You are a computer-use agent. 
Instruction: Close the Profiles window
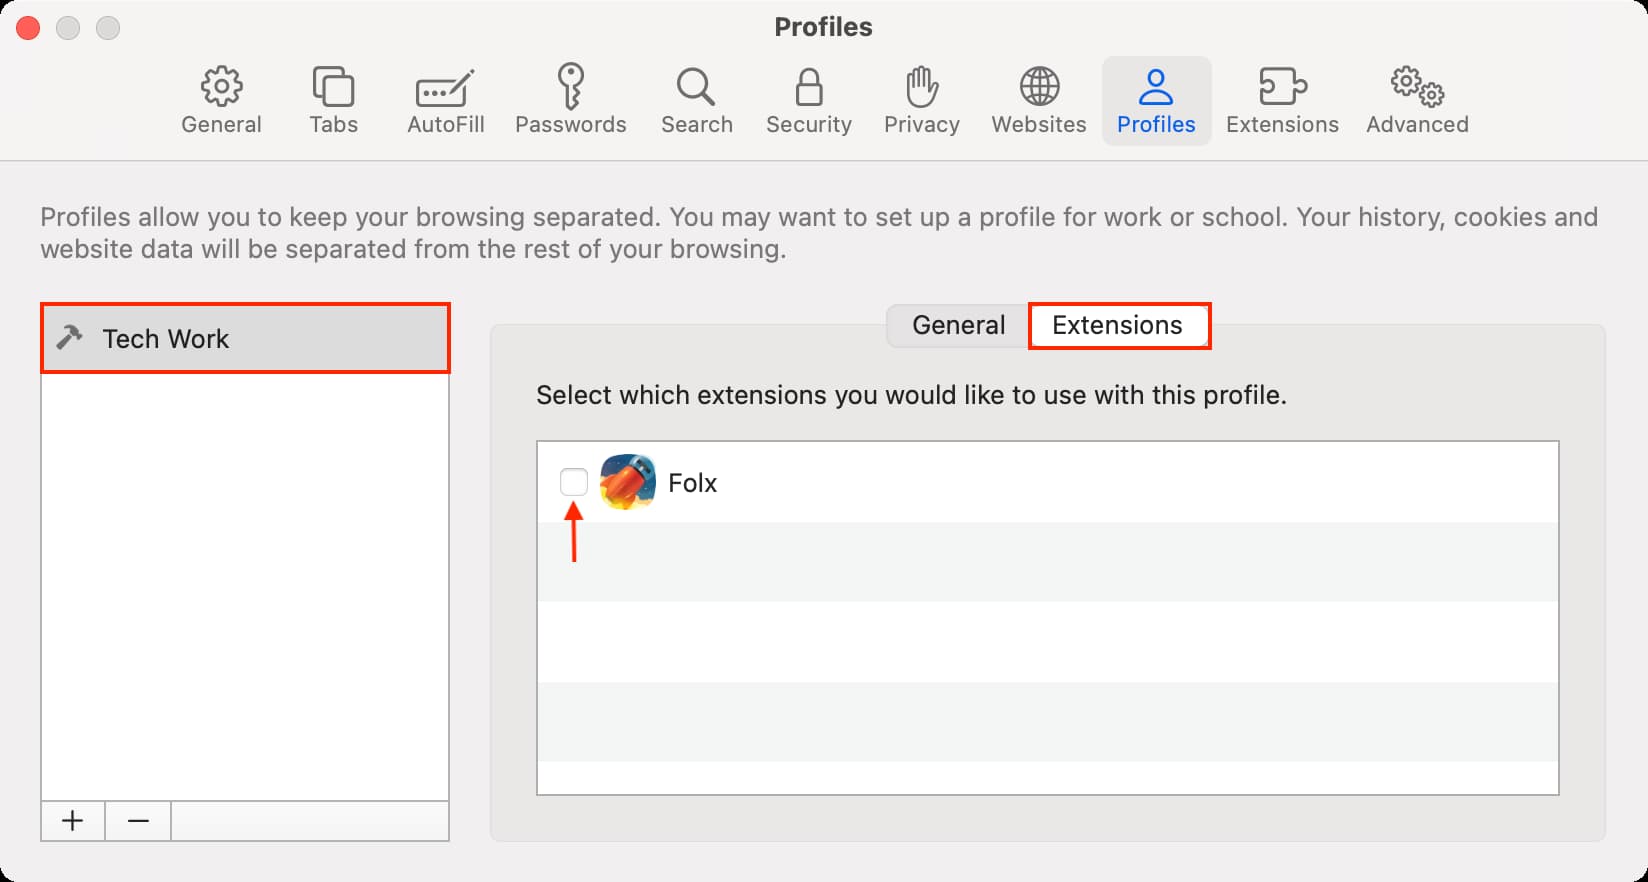[x=28, y=28]
